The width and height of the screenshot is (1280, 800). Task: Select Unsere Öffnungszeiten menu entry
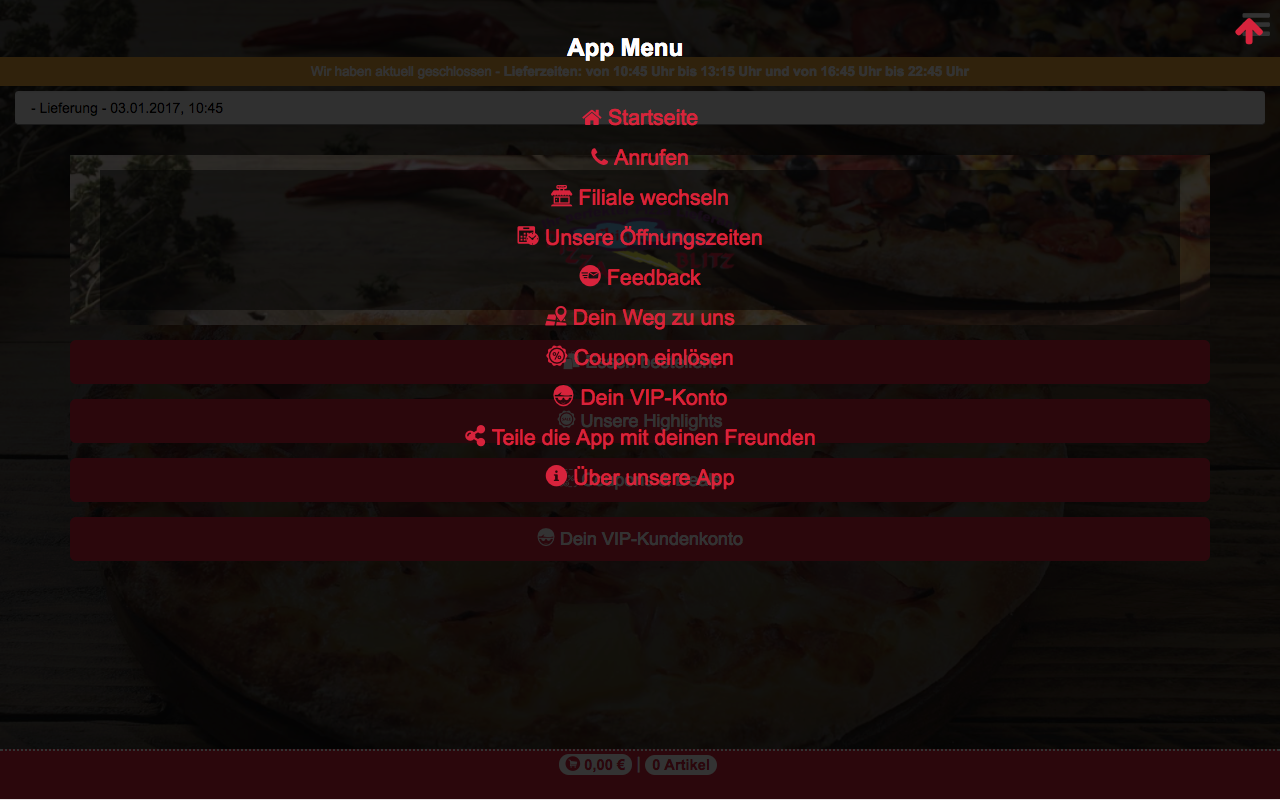pos(640,237)
